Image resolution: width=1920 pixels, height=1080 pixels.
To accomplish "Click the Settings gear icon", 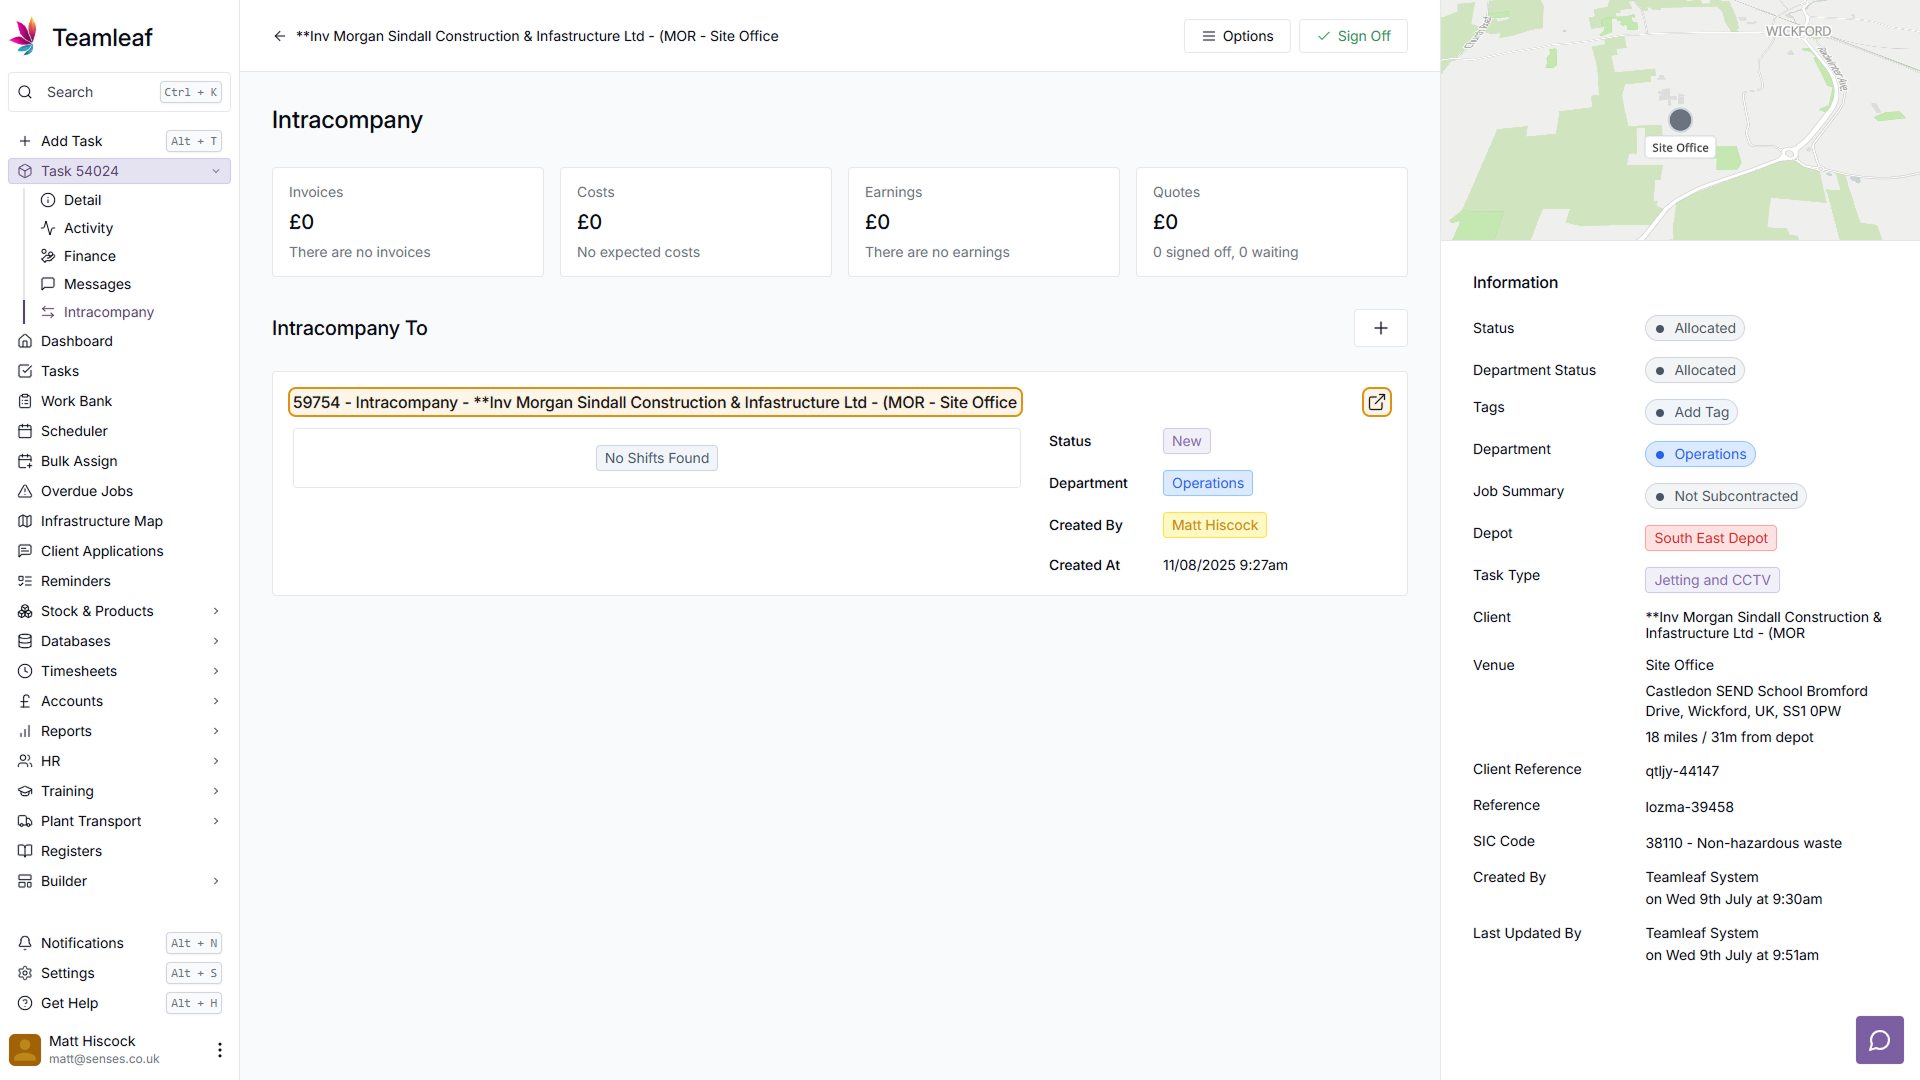I will click(x=25, y=973).
